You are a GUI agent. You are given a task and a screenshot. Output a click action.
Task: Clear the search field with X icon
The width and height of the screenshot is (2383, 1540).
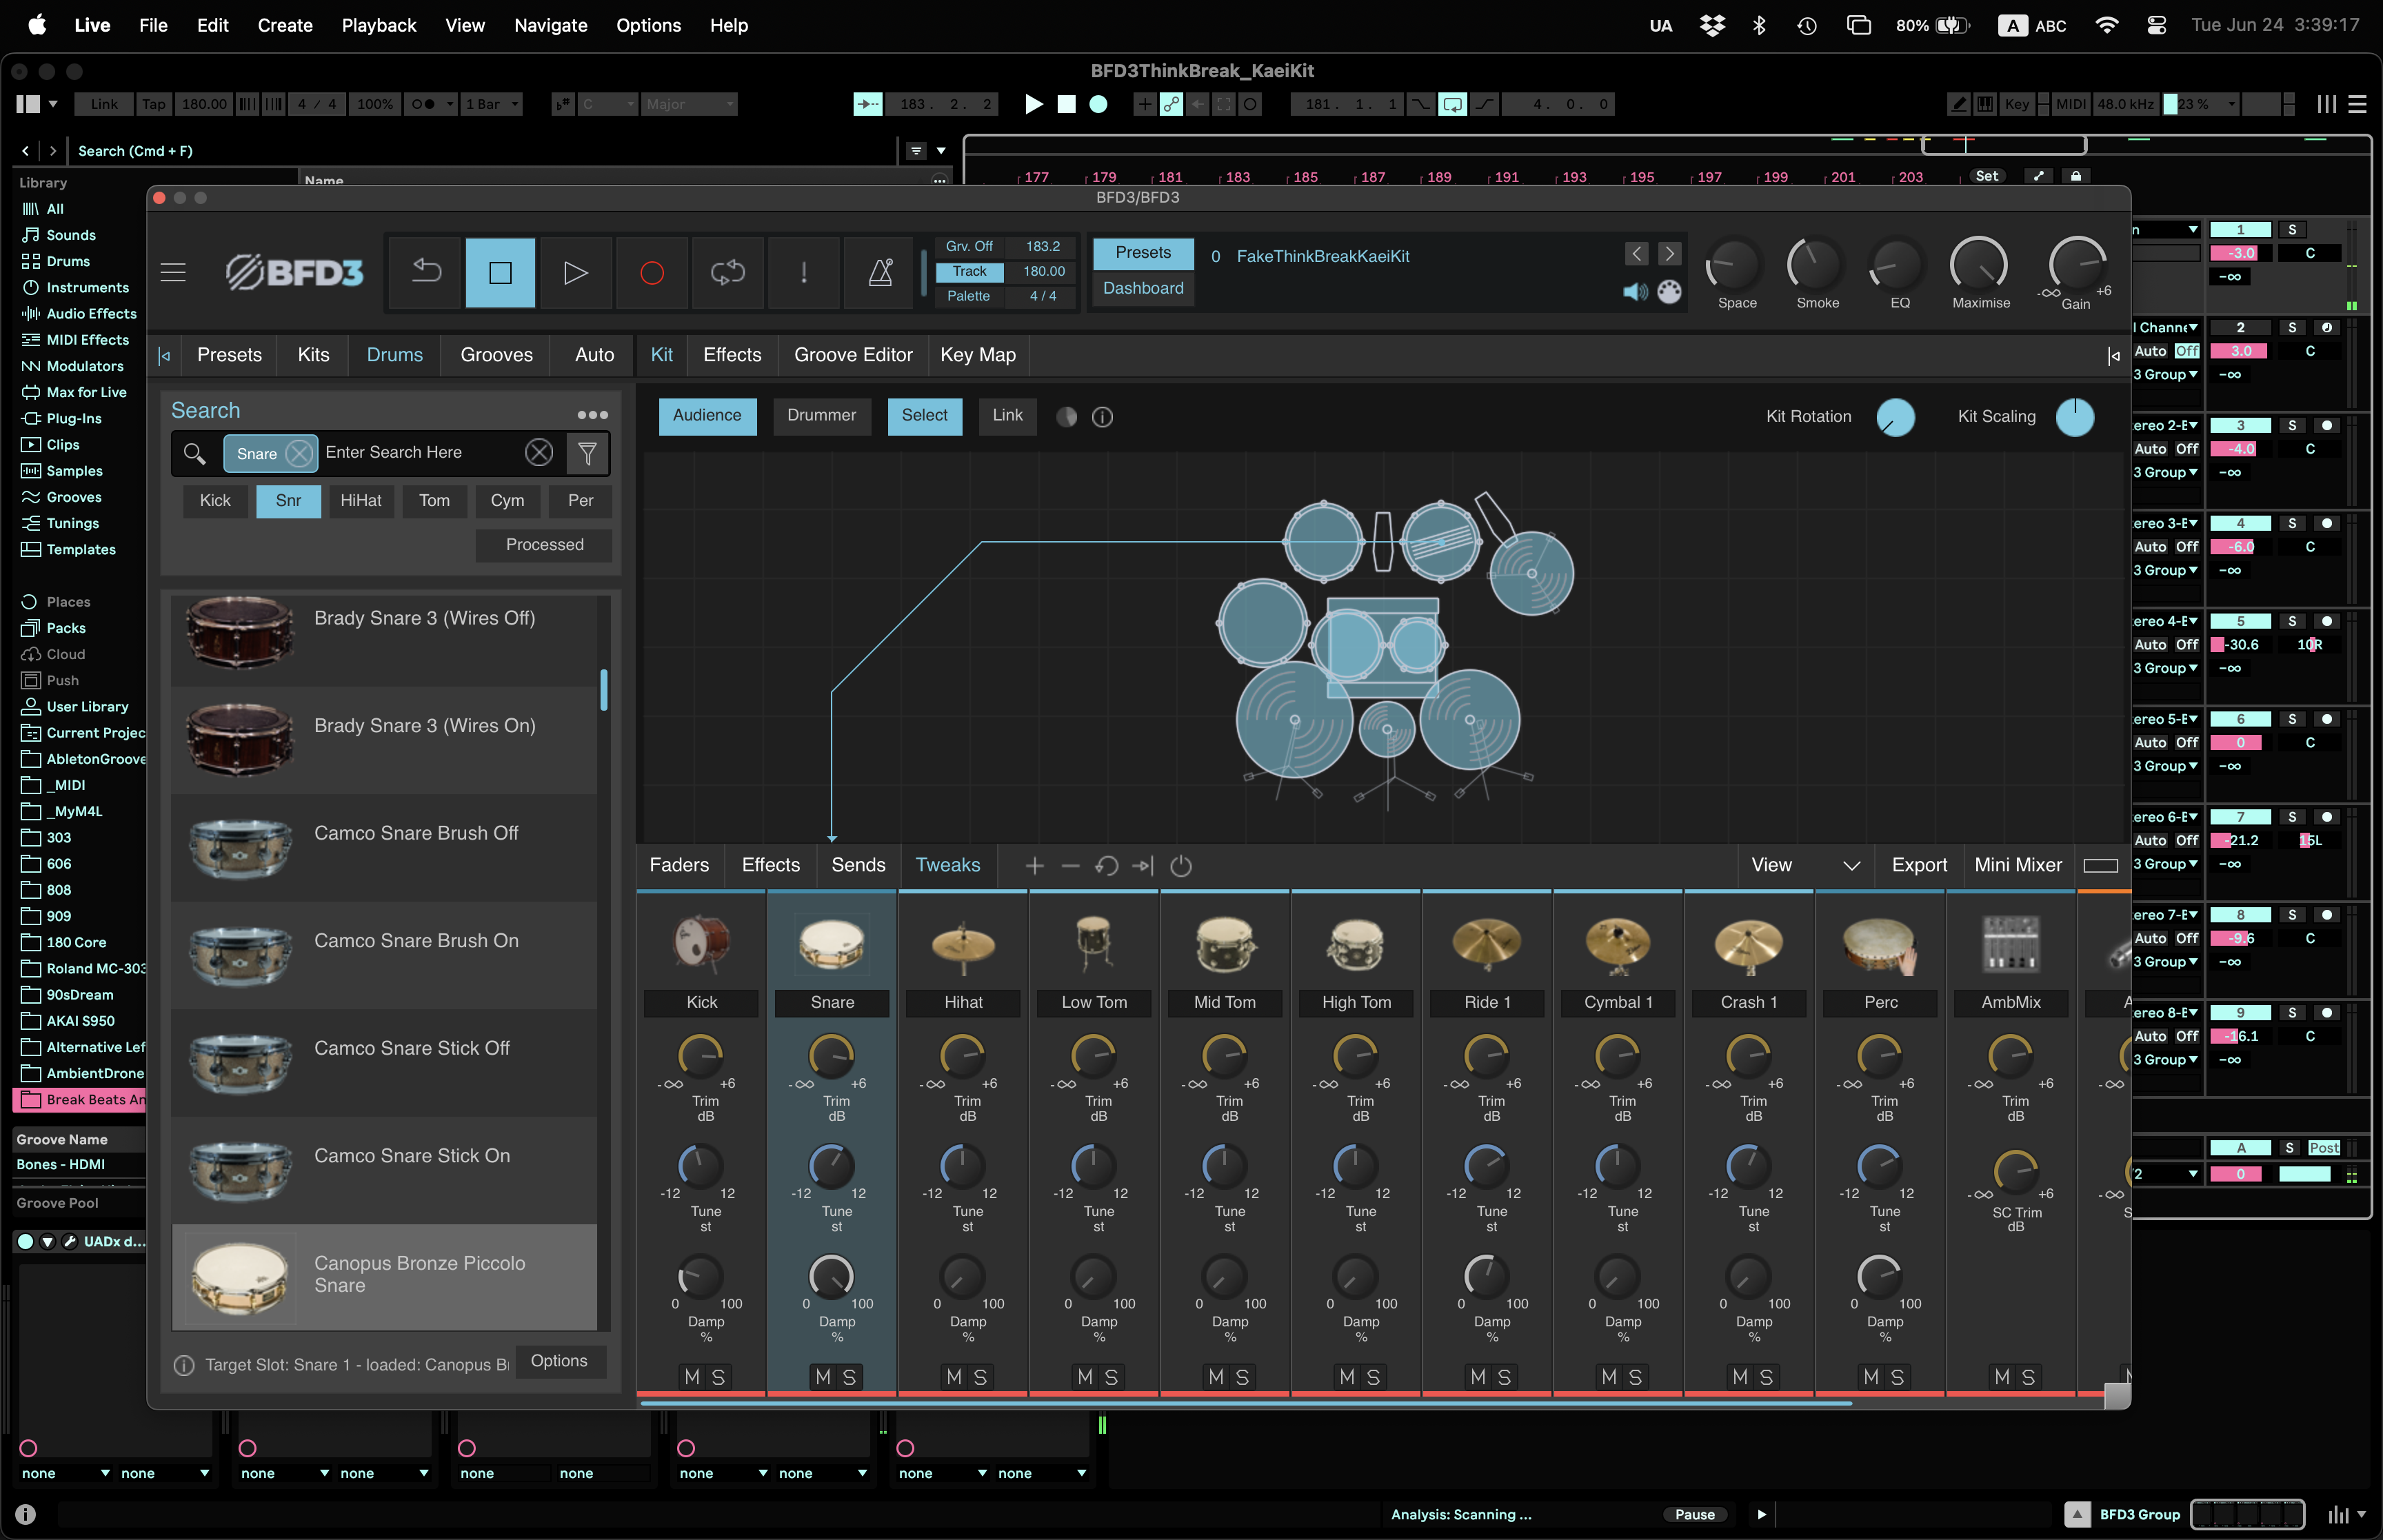[539, 453]
